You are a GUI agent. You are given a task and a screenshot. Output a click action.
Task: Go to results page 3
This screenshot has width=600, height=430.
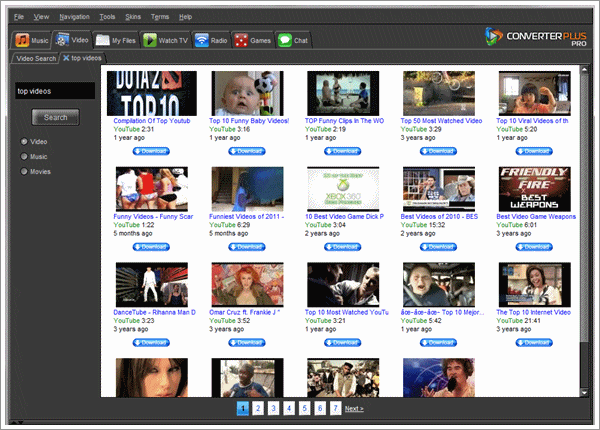coord(274,408)
